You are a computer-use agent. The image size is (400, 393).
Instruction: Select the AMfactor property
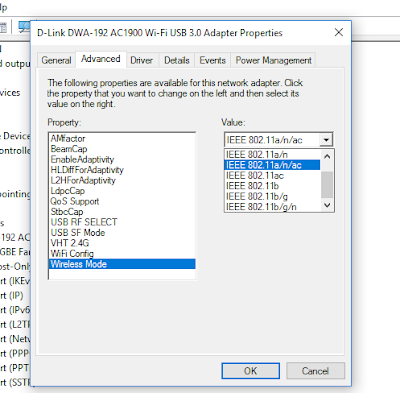(x=122, y=138)
